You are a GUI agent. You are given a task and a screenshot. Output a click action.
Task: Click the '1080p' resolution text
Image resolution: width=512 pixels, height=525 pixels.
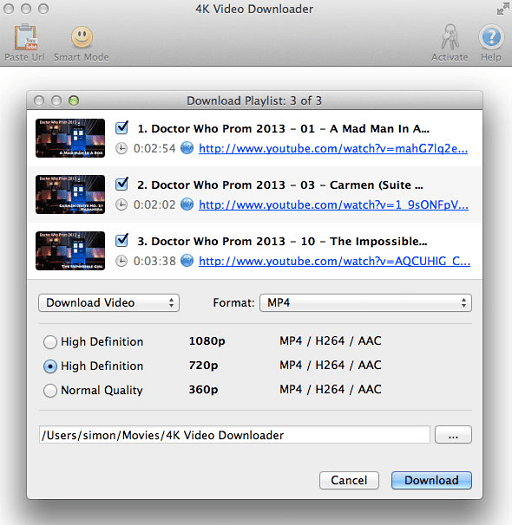click(207, 341)
